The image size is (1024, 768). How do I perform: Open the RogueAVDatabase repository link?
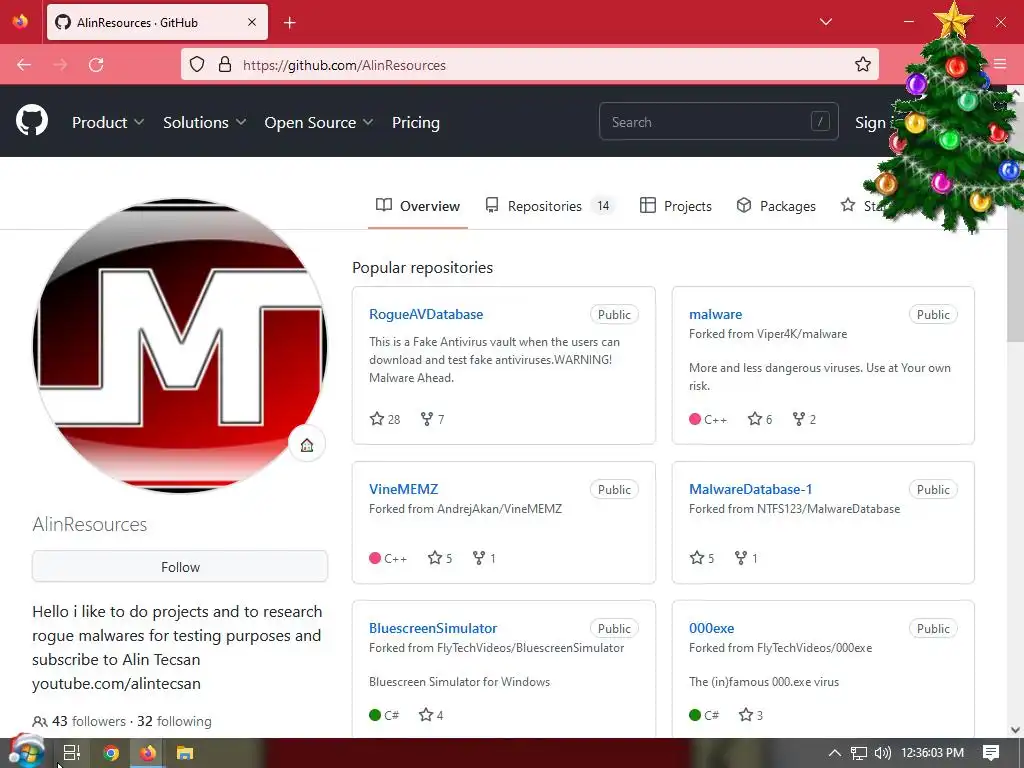[x=426, y=314]
